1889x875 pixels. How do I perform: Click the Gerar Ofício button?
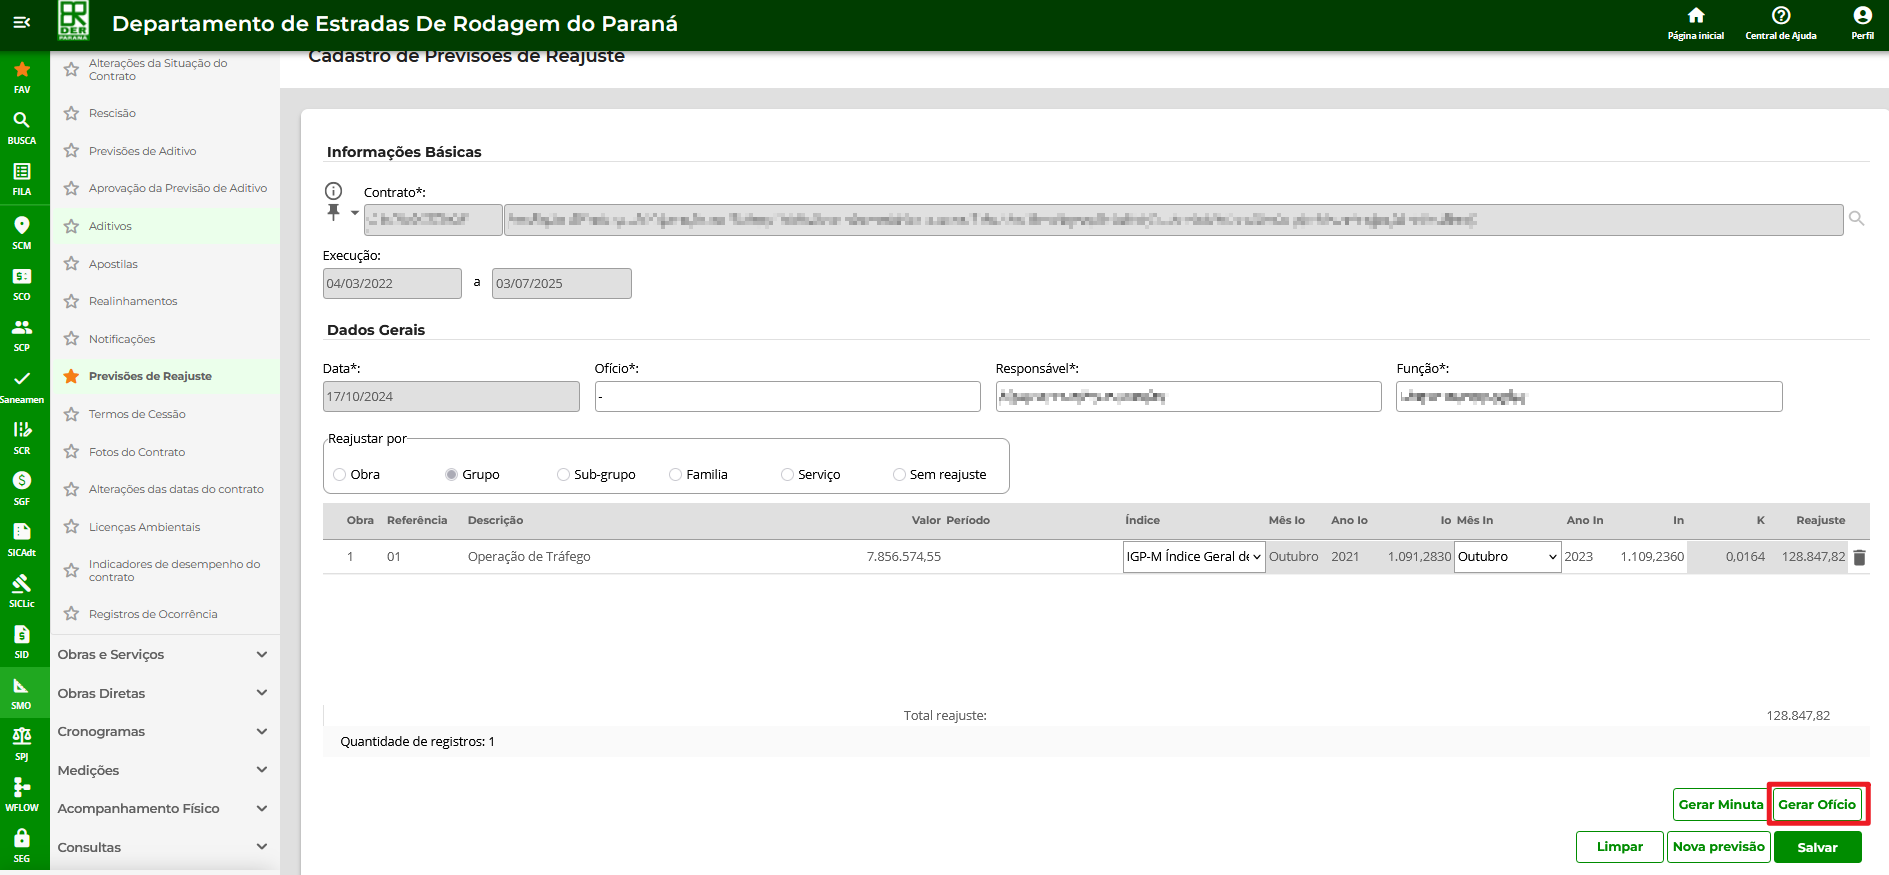[x=1816, y=805]
